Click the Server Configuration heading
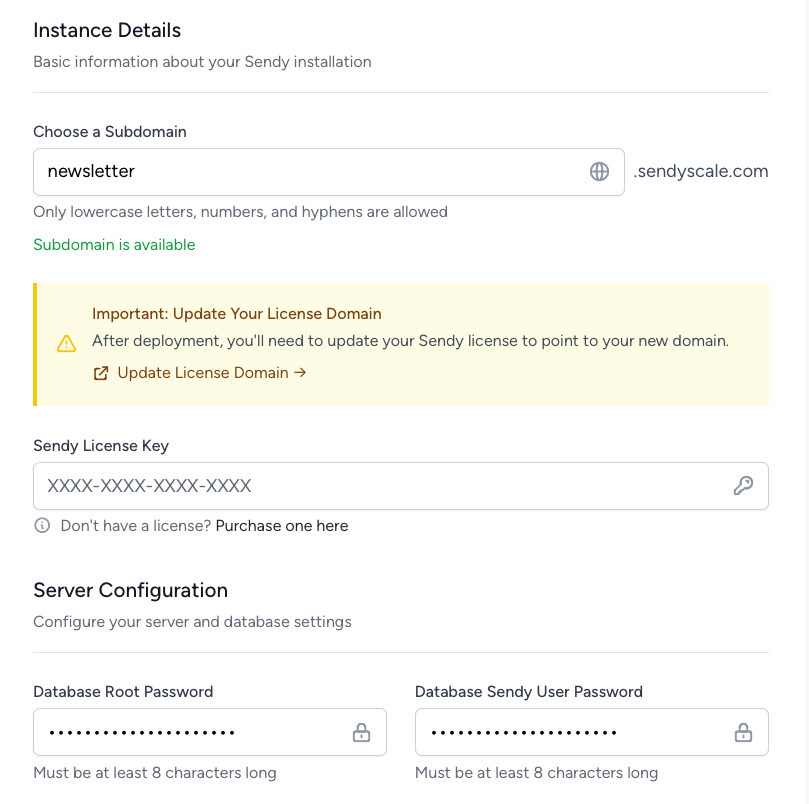 coord(131,590)
